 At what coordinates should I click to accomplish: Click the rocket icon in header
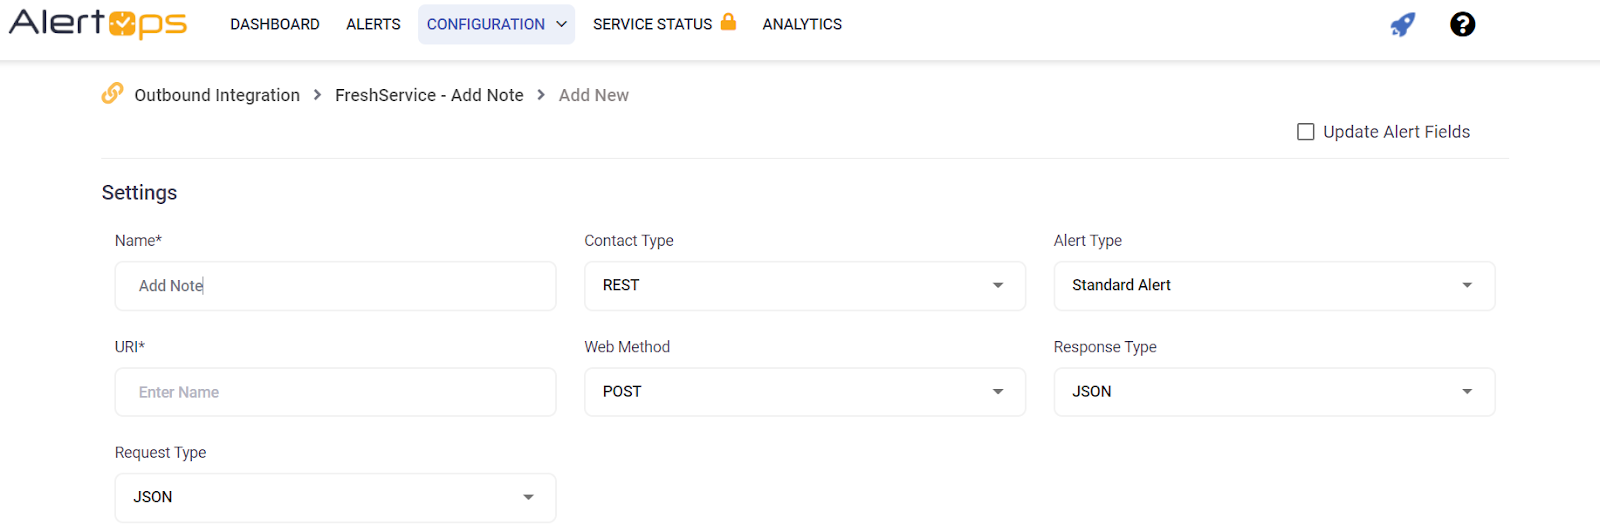(1402, 24)
